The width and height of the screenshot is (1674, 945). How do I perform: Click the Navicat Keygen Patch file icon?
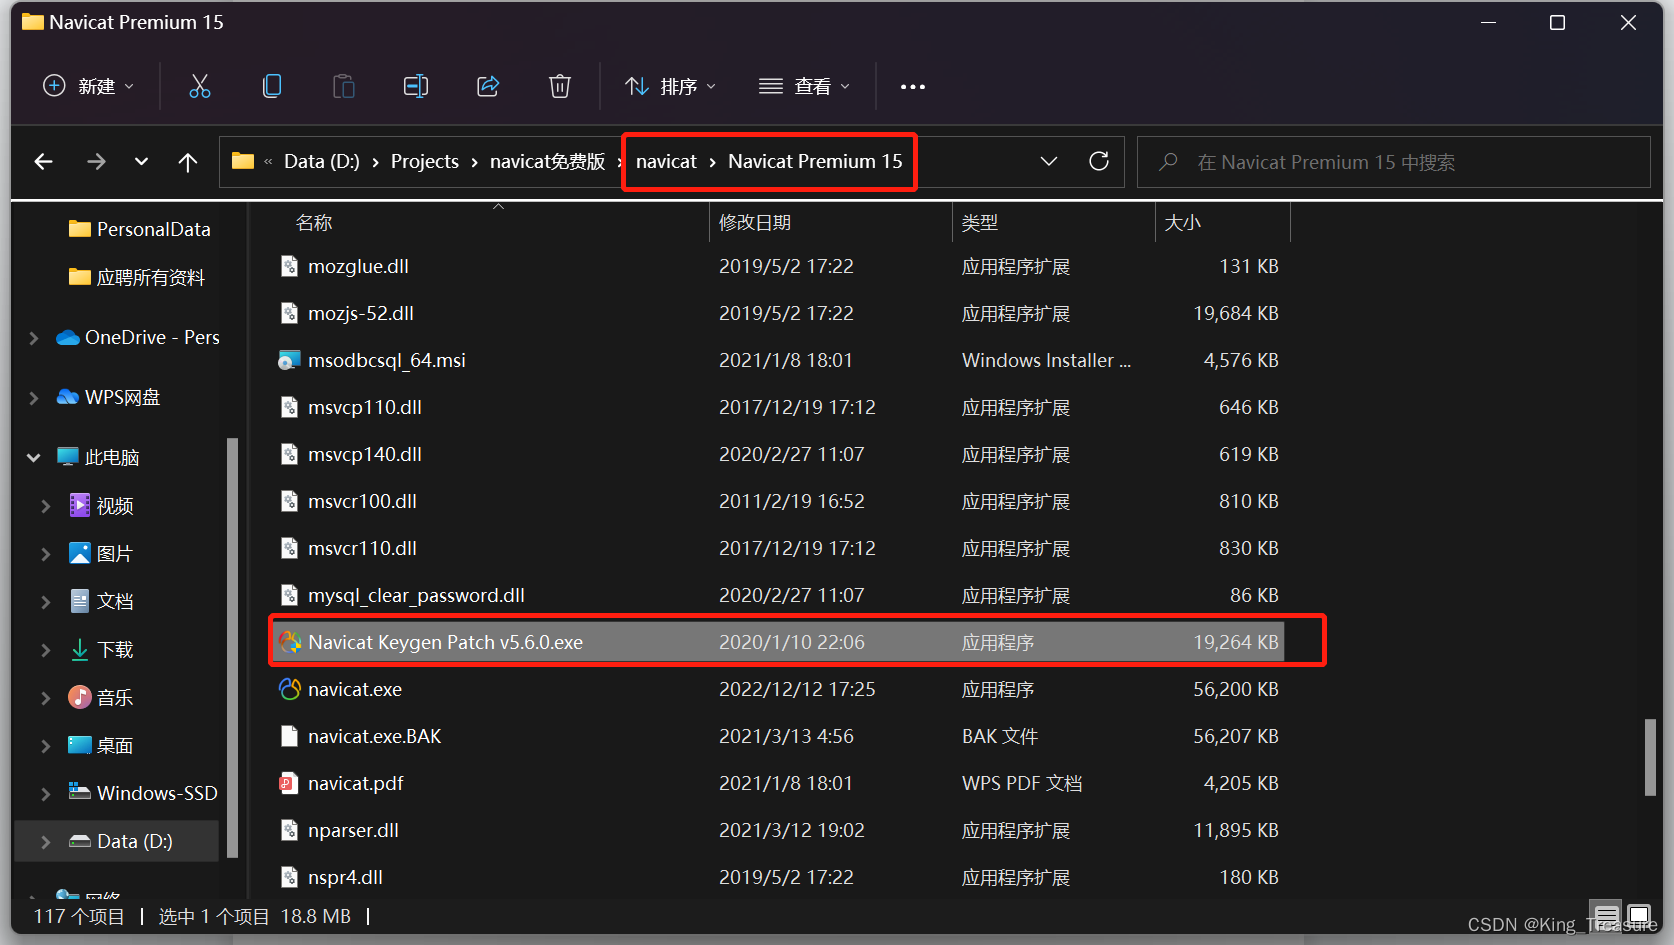(290, 642)
